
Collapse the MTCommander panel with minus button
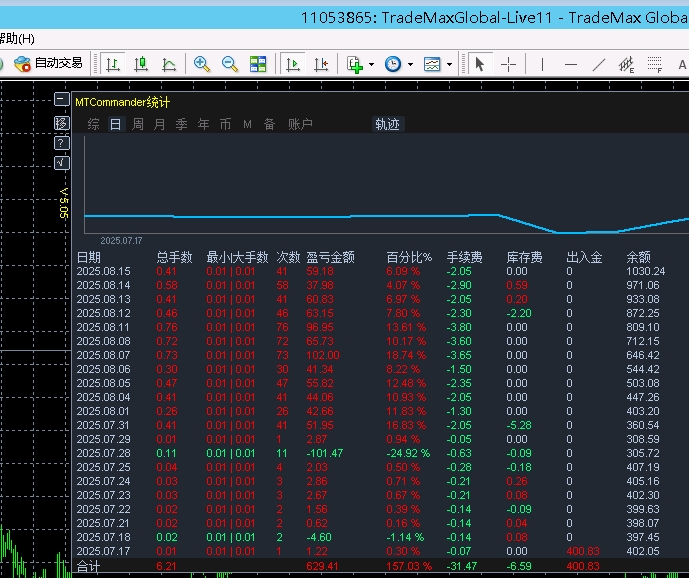point(61,101)
